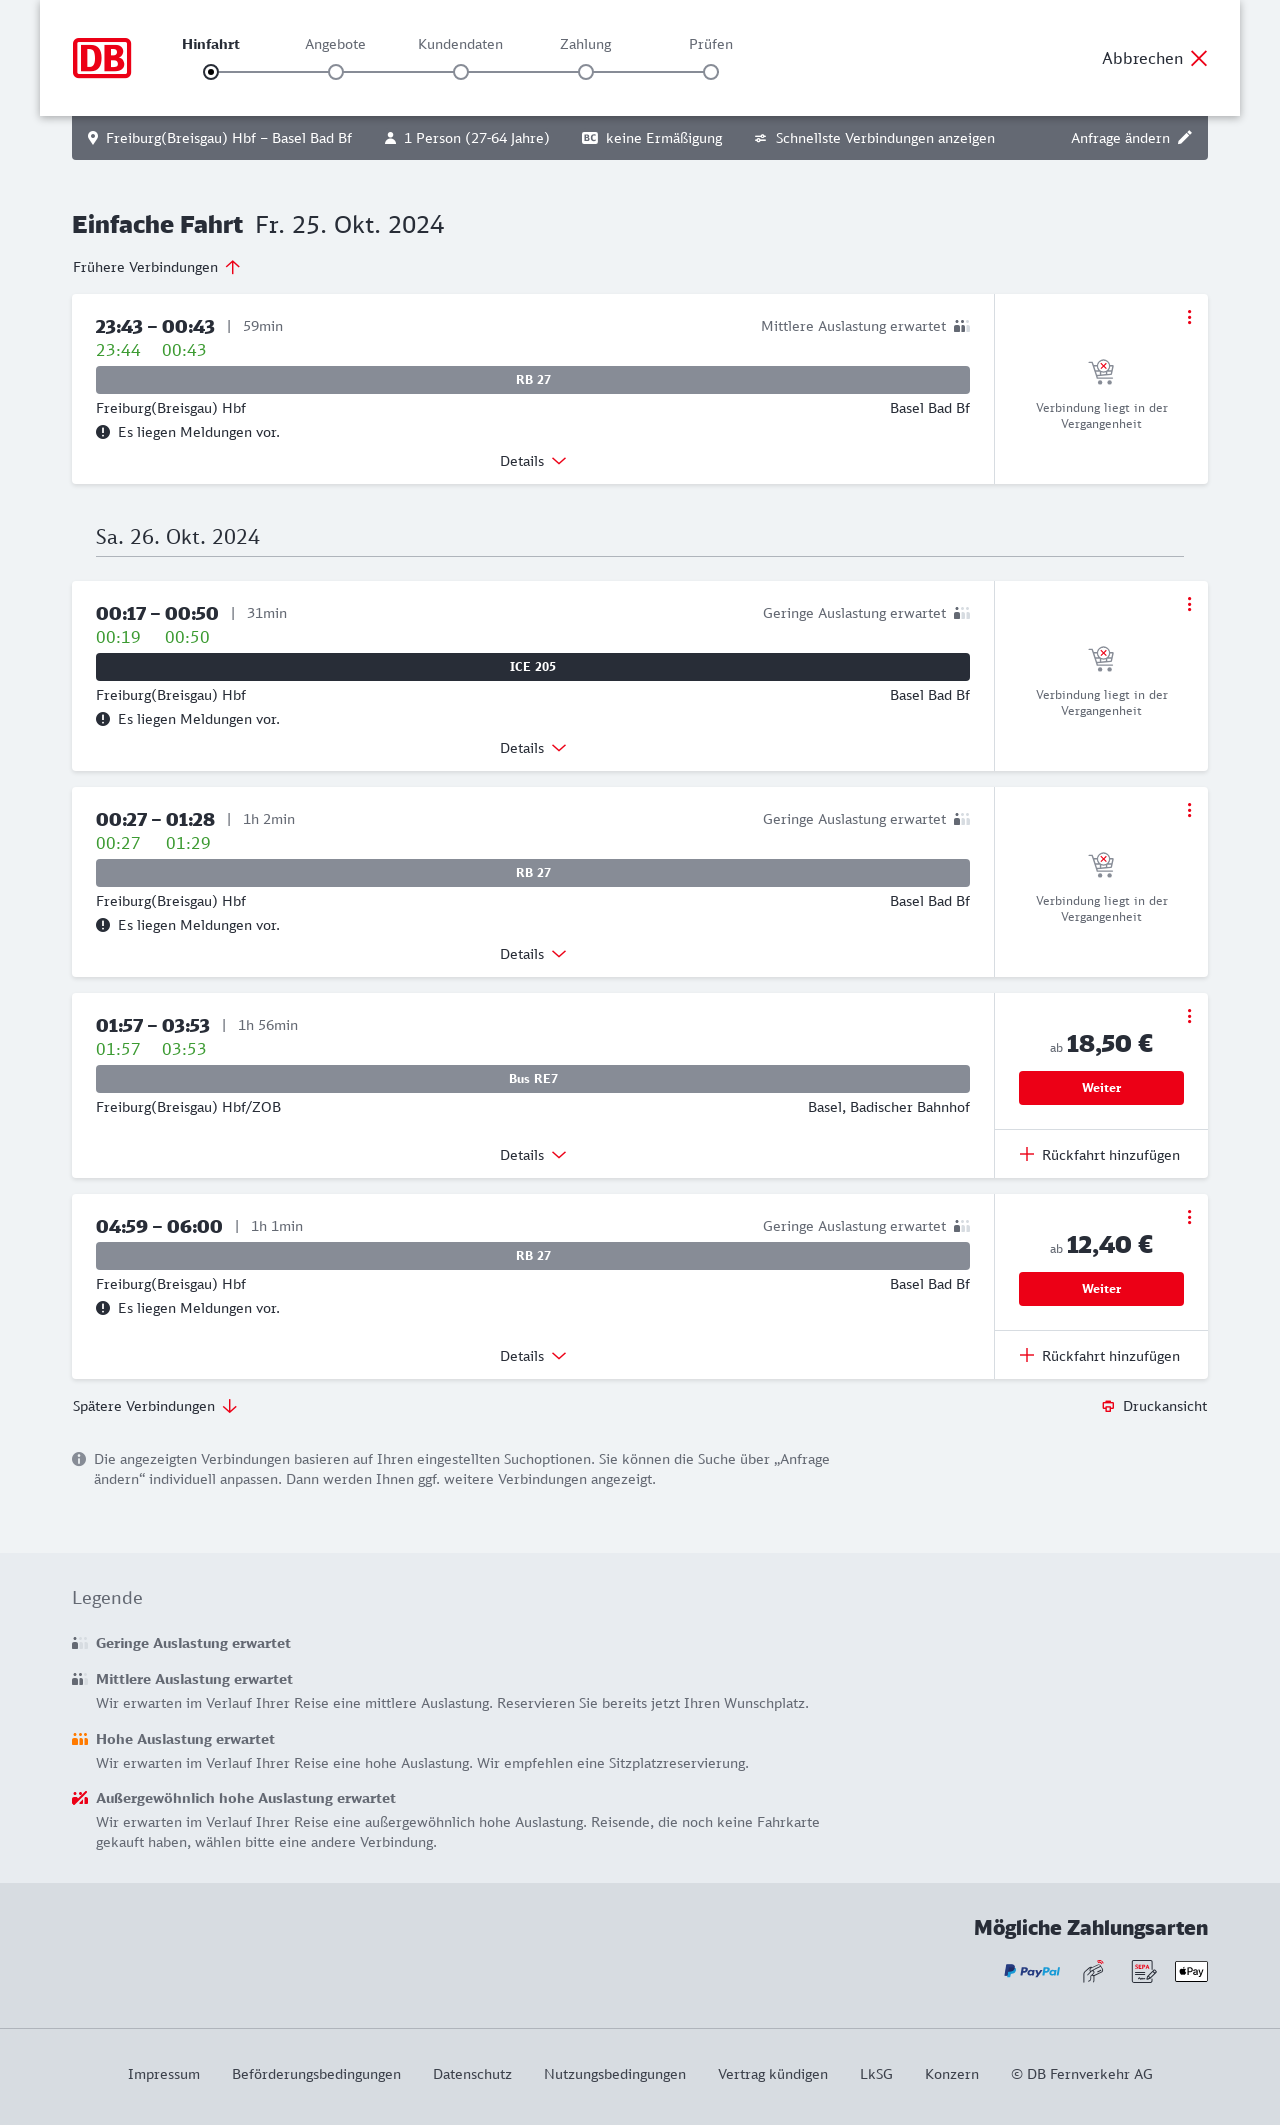1280x2125 pixels.
Task: Open three-dot menu for ICE 205 connection
Action: point(1189,604)
